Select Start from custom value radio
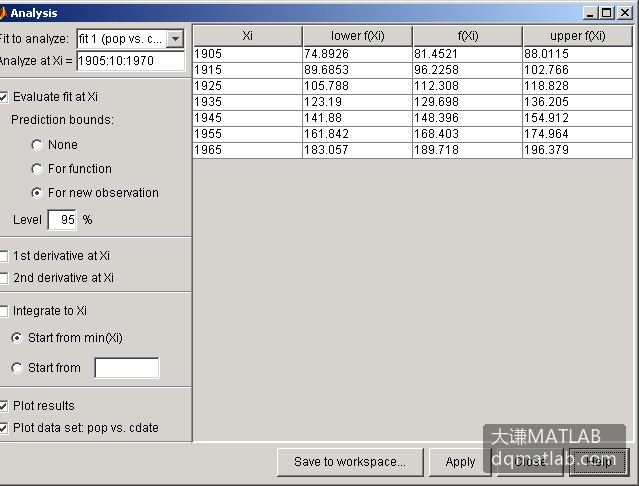Viewport: 639px width, 486px height. point(17,368)
